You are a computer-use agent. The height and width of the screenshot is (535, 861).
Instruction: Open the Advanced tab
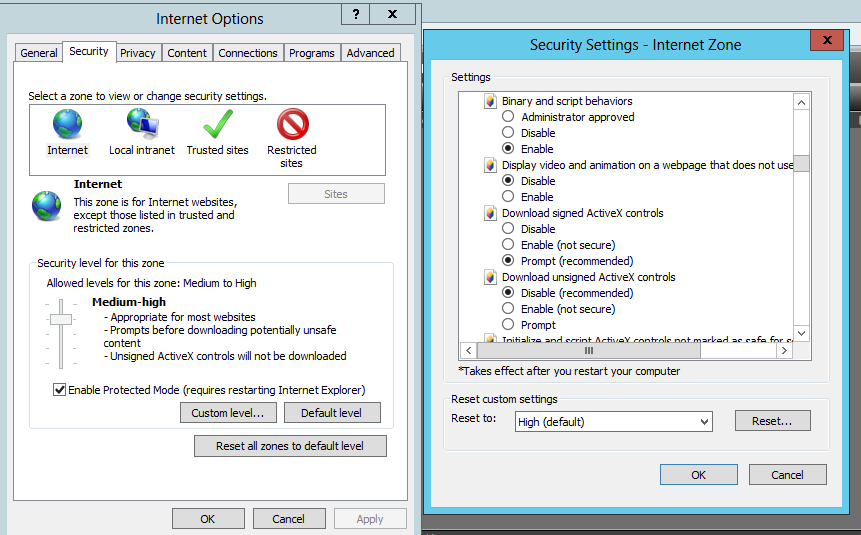click(x=370, y=53)
